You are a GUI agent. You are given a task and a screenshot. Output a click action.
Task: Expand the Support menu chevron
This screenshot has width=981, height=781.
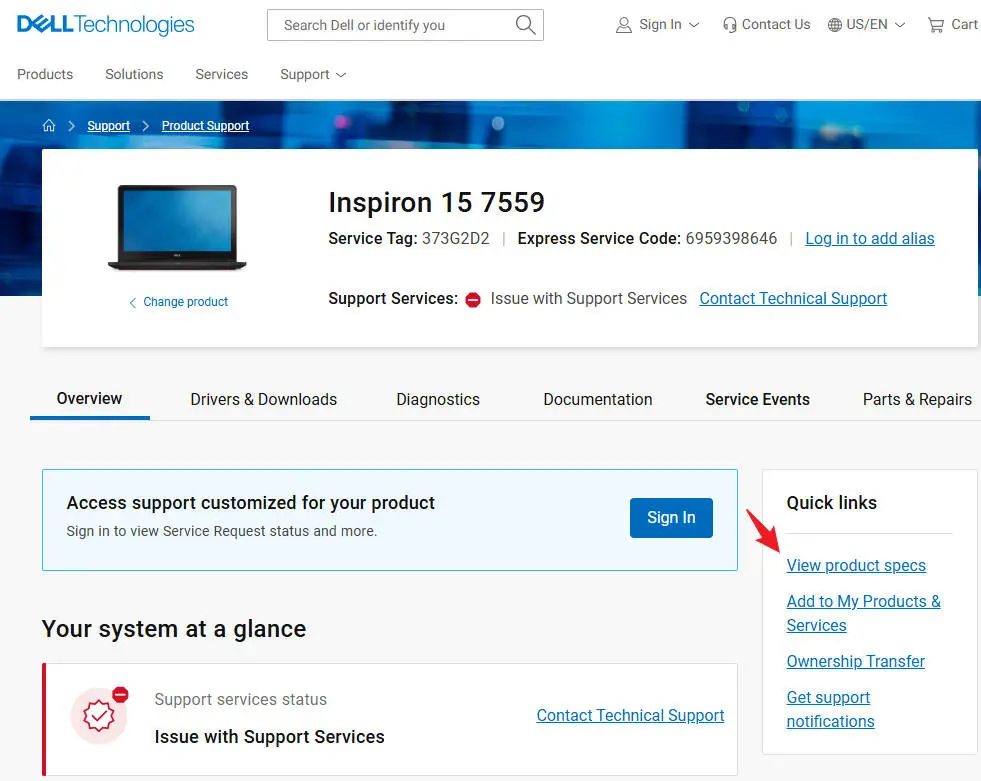341,75
